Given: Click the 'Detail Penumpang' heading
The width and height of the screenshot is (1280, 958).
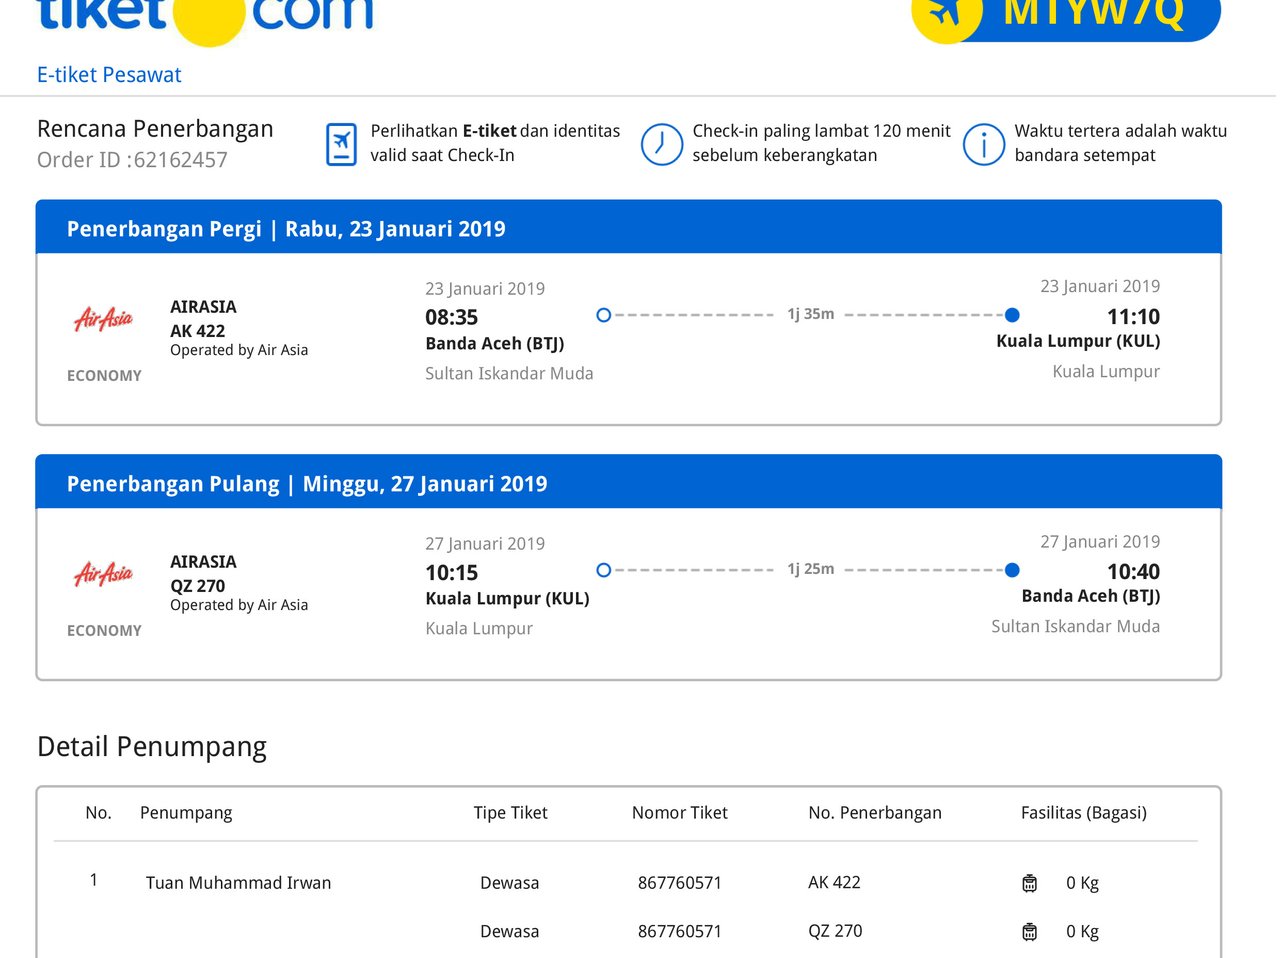Looking at the screenshot, I should coord(152,747).
